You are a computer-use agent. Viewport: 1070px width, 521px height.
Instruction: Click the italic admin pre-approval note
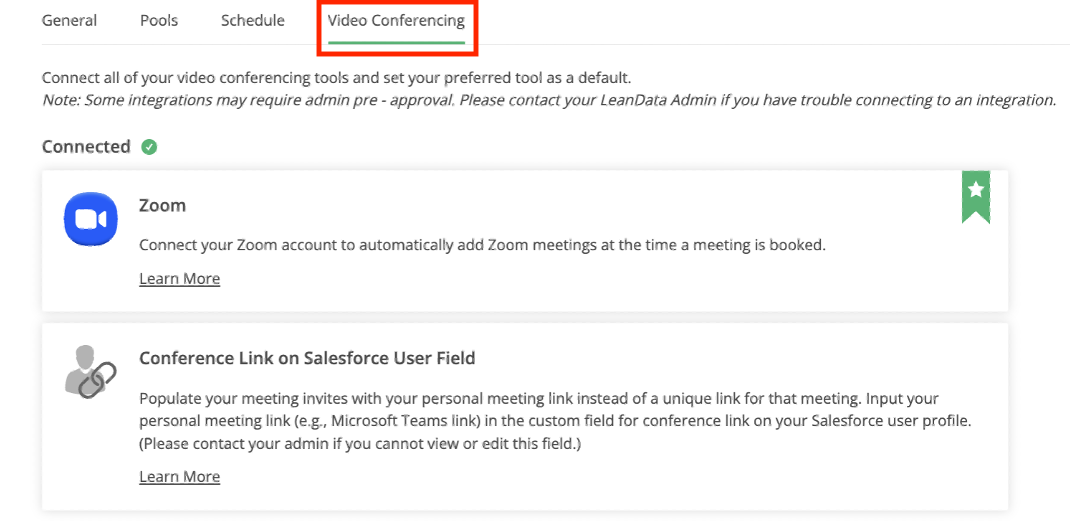coord(548,100)
